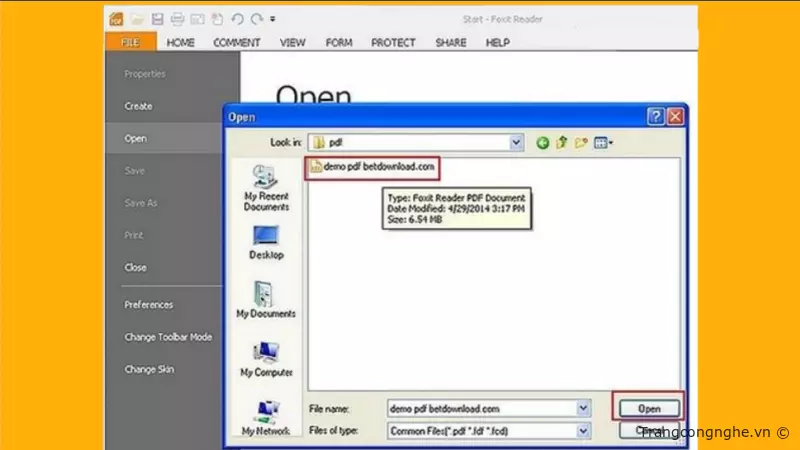
Task: Open the Files of type dropdown
Action: (583, 430)
